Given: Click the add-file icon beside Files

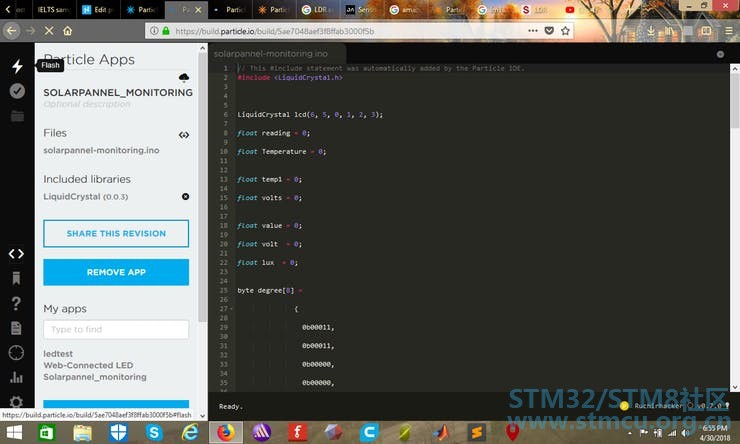Looking at the screenshot, I should (x=184, y=134).
